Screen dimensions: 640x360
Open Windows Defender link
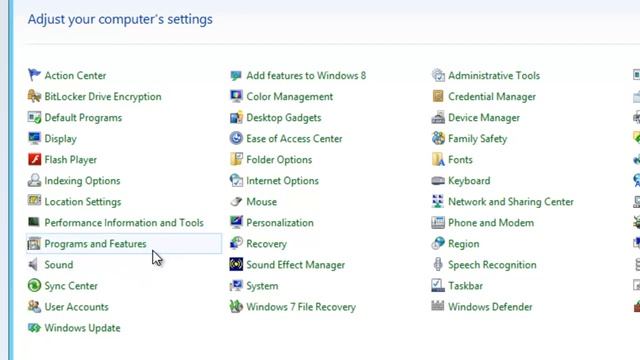point(490,307)
